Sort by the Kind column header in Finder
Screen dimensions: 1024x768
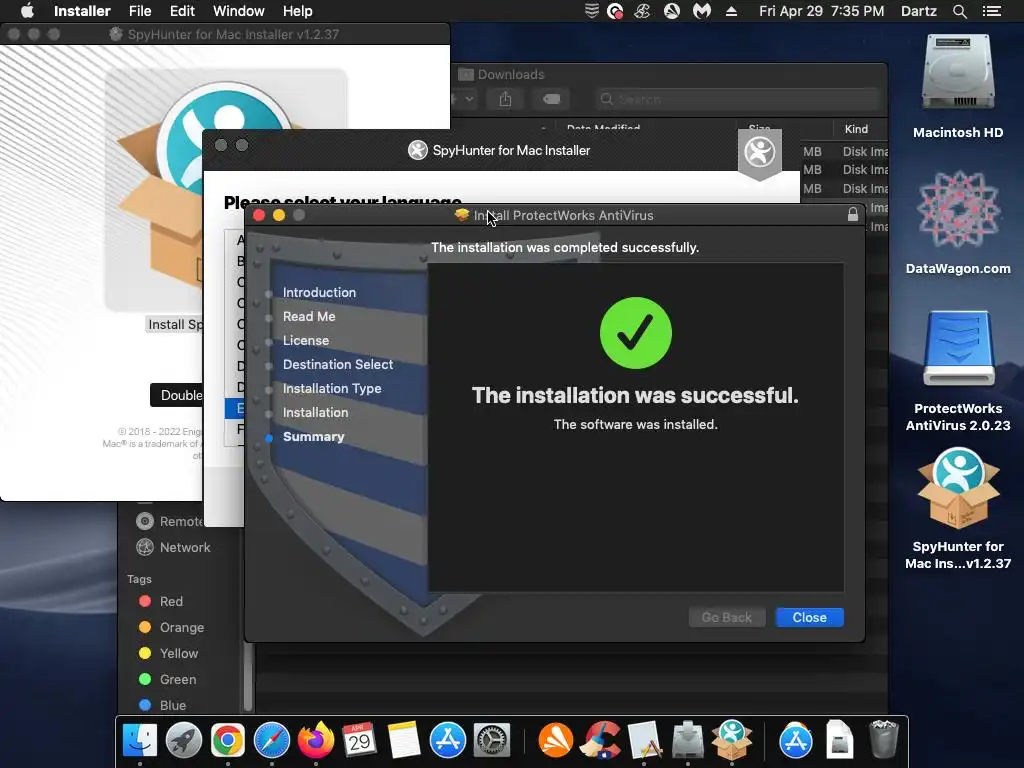[x=856, y=129]
